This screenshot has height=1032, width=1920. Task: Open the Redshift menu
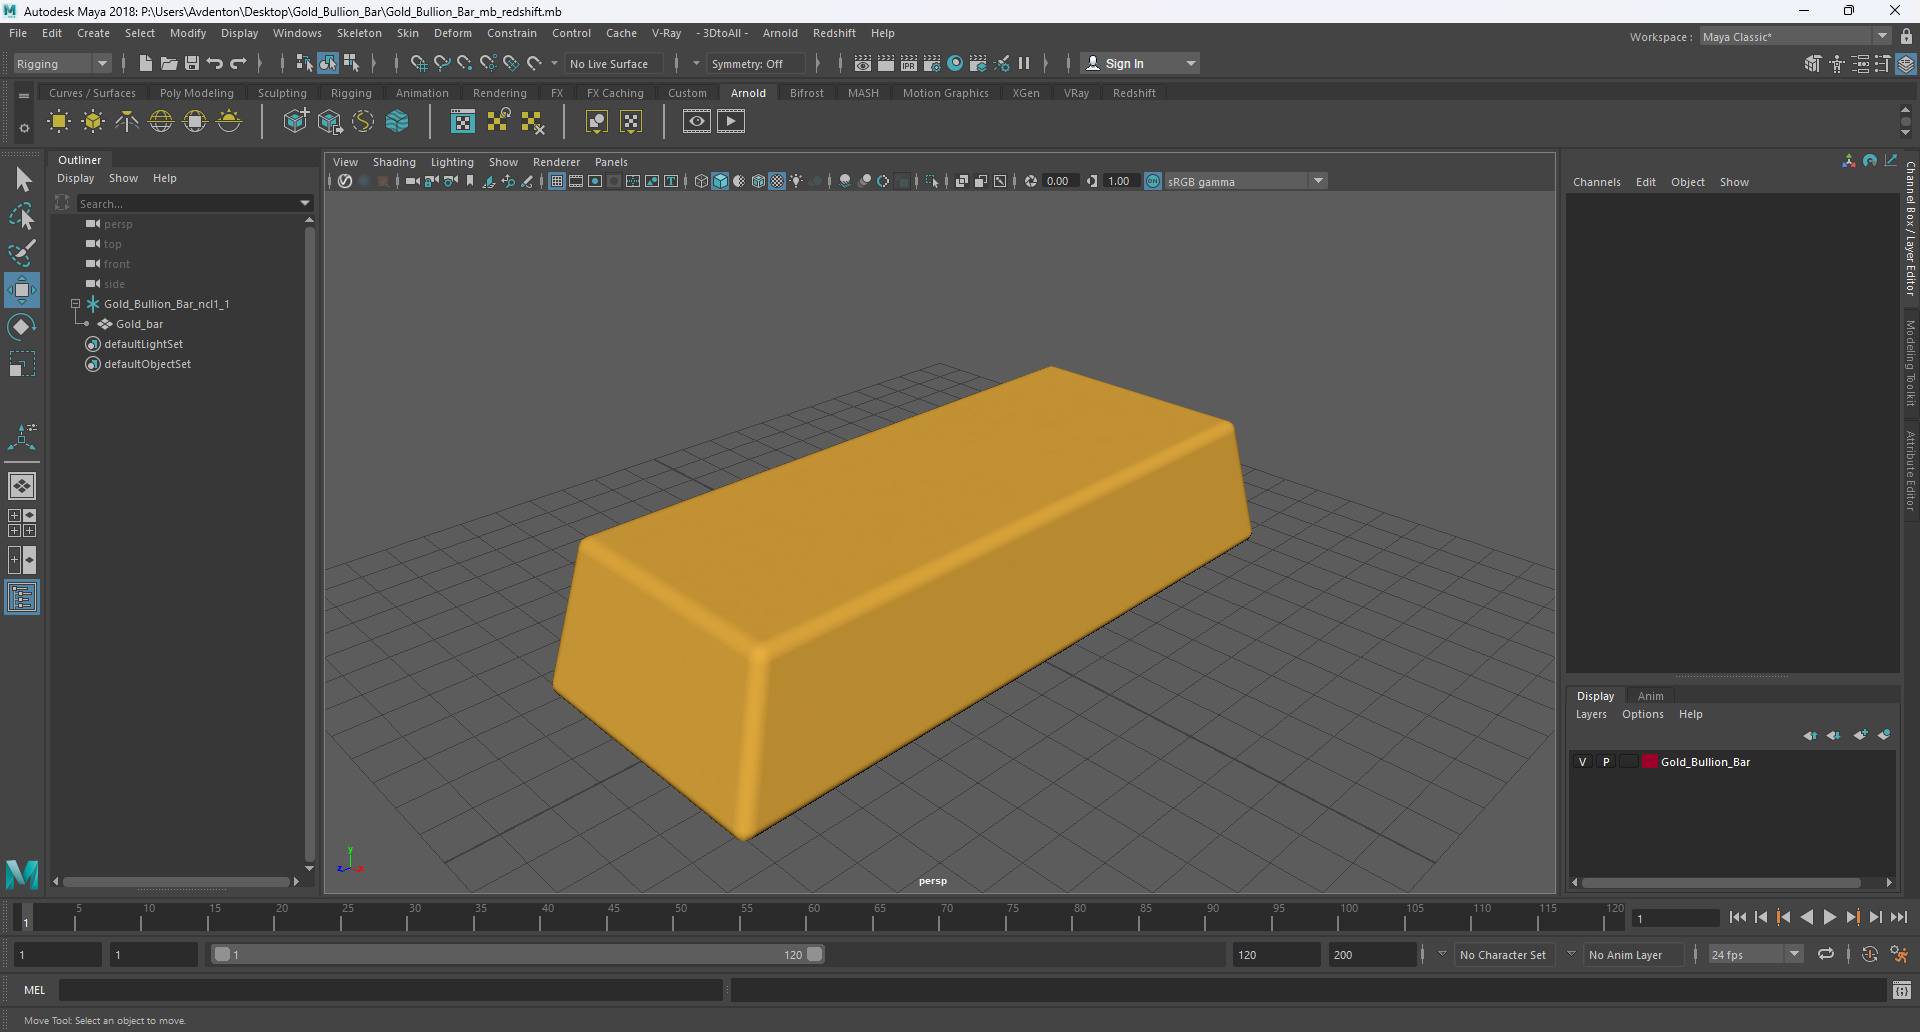(834, 33)
